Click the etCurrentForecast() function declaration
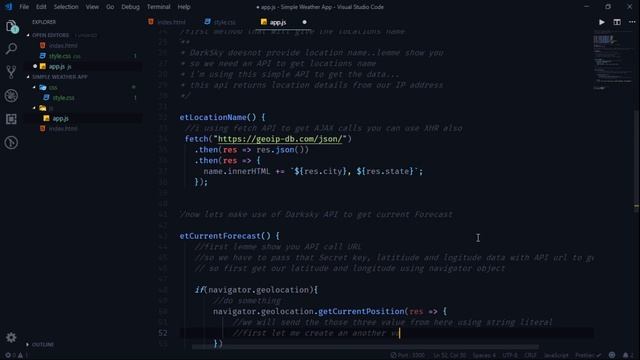The image size is (640, 360). (x=230, y=236)
